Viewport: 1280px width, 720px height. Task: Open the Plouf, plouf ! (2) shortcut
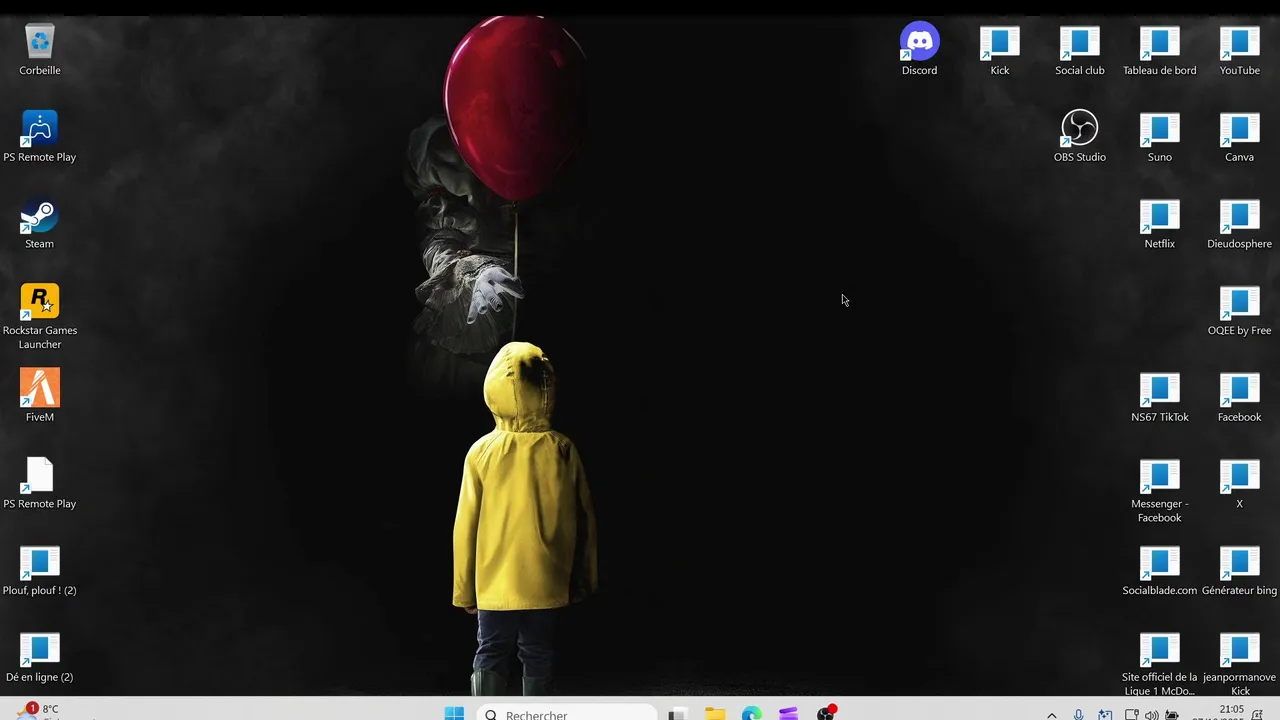click(40, 570)
